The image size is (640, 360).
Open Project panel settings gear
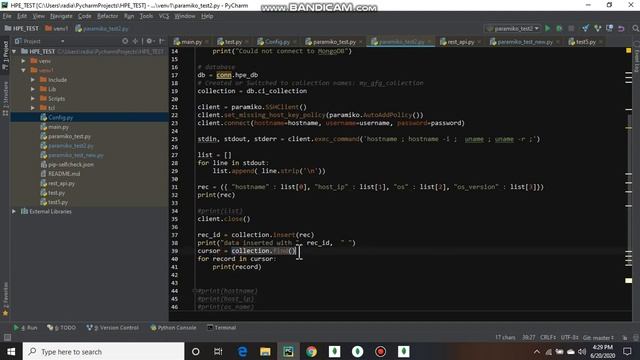(149, 41)
